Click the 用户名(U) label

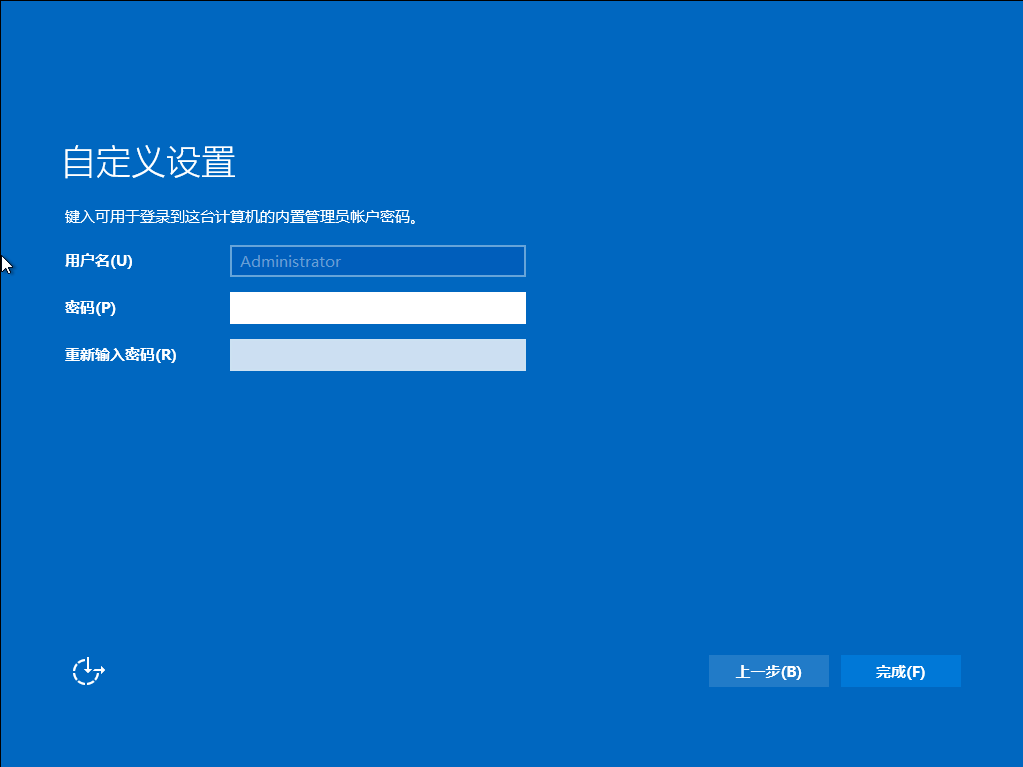point(99,261)
